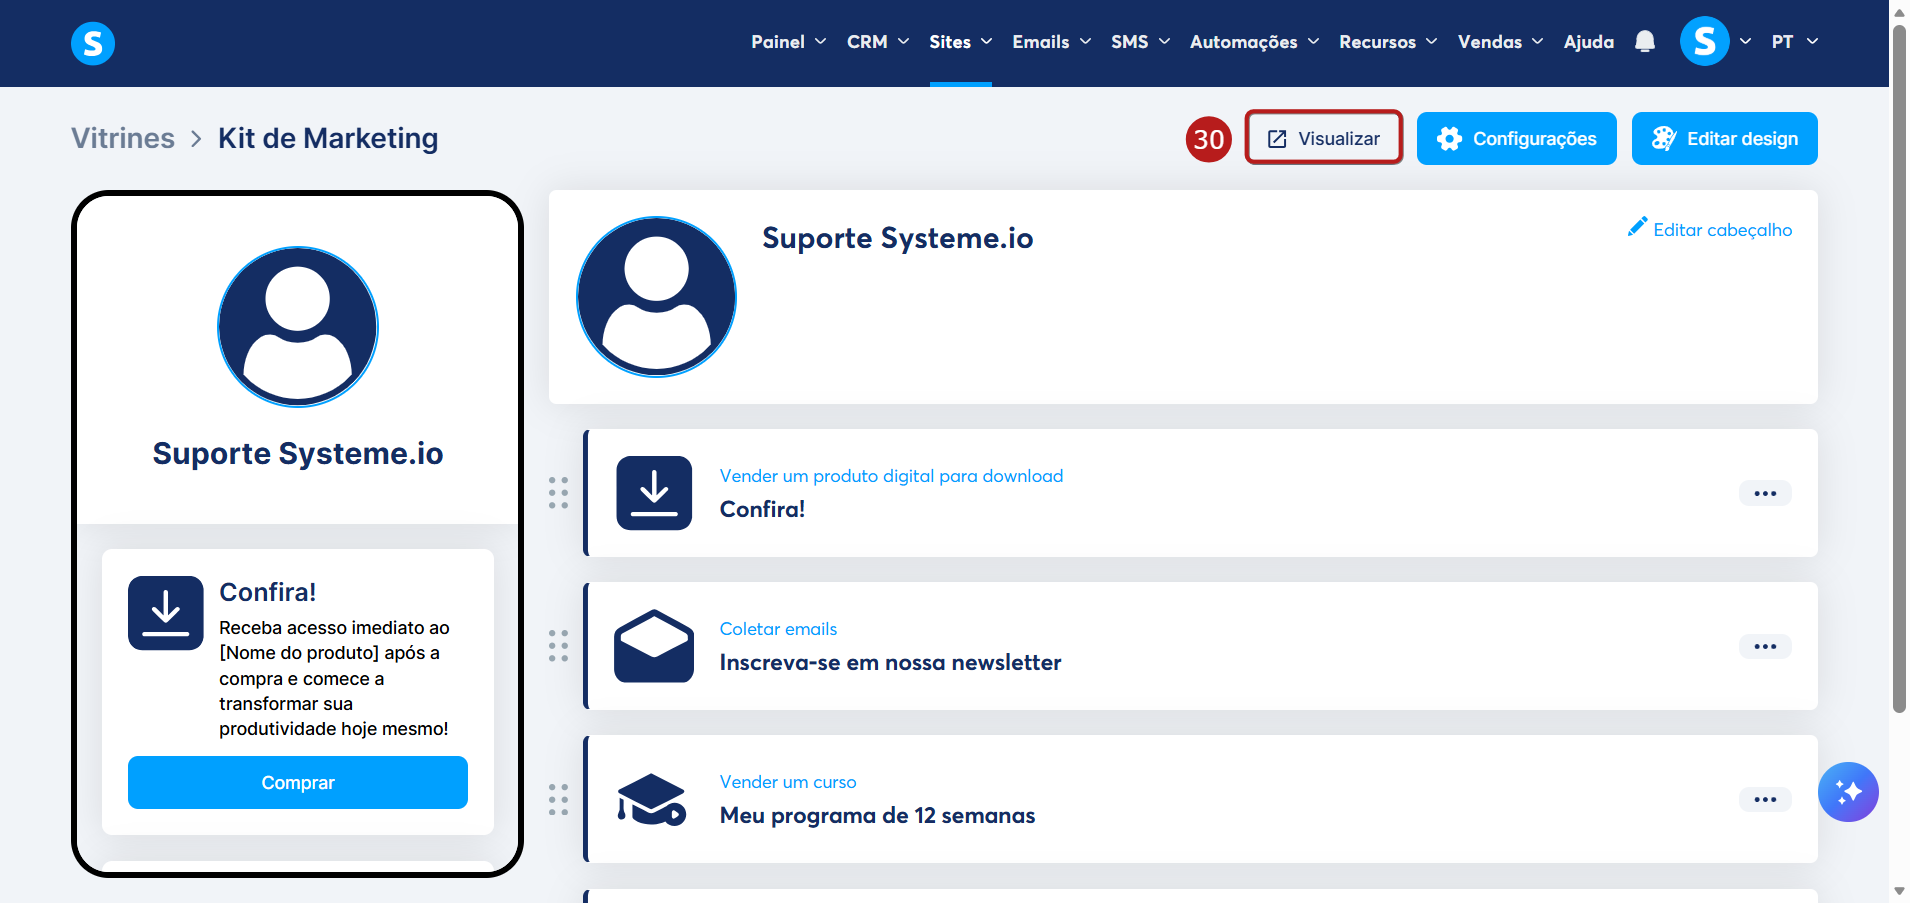Click the blue AI assistant sparkle button
This screenshot has height=903, width=1910.
click(x=1848, y=792)
